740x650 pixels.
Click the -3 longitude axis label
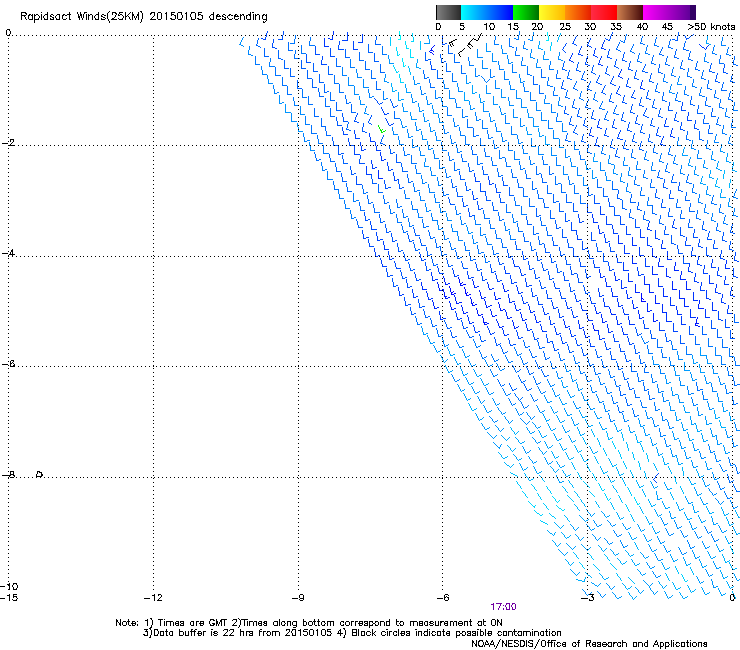click(x=587, y=598)
